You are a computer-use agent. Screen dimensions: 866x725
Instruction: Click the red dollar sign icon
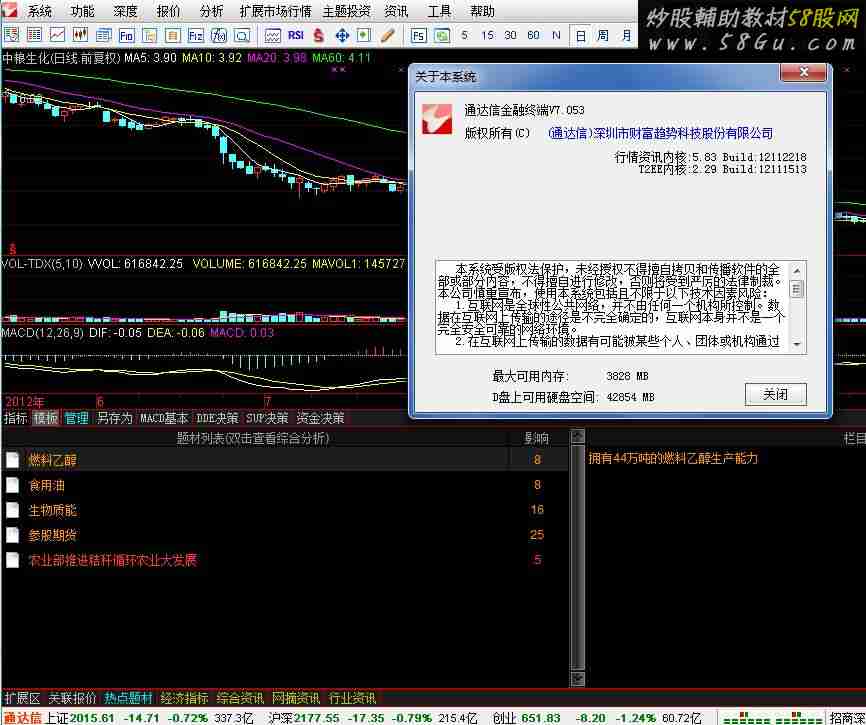point(319,35)
